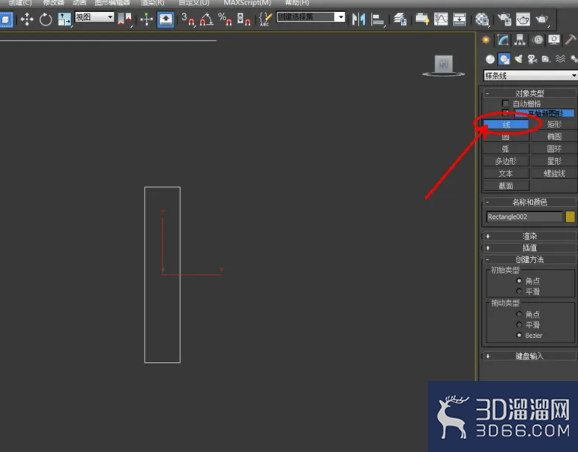This screenshot has width=578, height=452.
Task: Toggle the 3D Snaps icon
Action: pyautogui.click(x=188, y=19)
